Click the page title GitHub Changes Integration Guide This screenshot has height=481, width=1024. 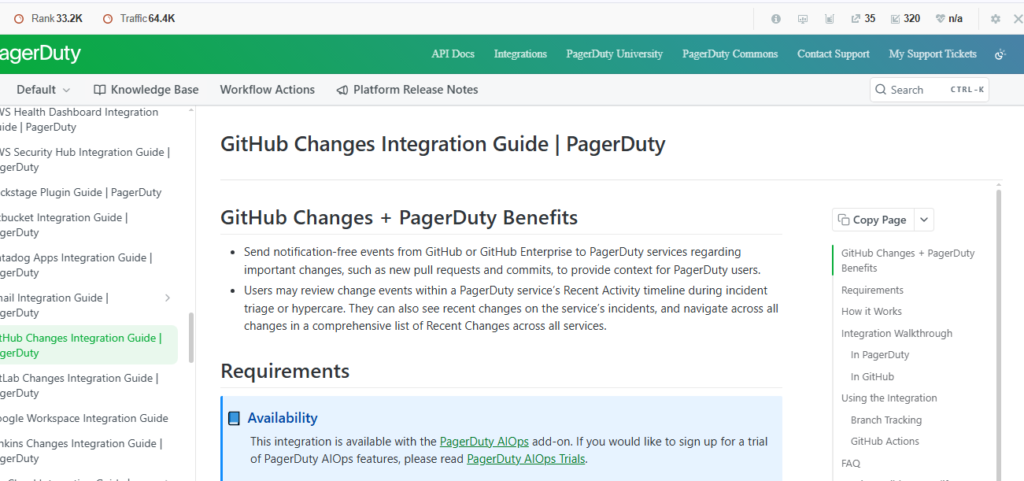pos(443,144)
